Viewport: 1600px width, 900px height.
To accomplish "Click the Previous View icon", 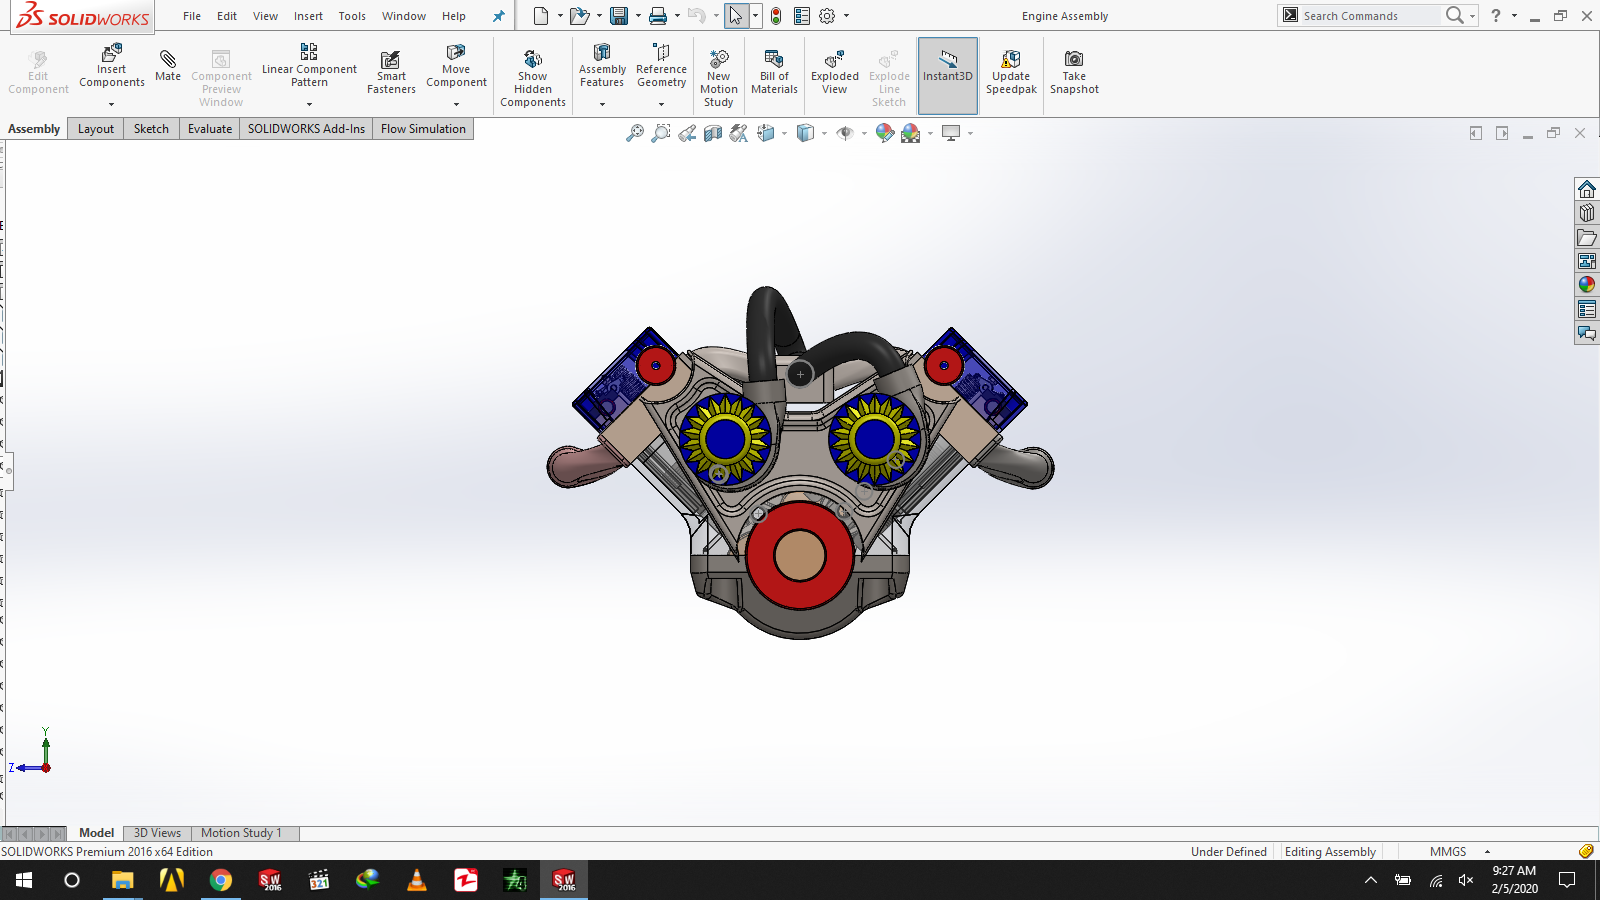I will point(687,133).
